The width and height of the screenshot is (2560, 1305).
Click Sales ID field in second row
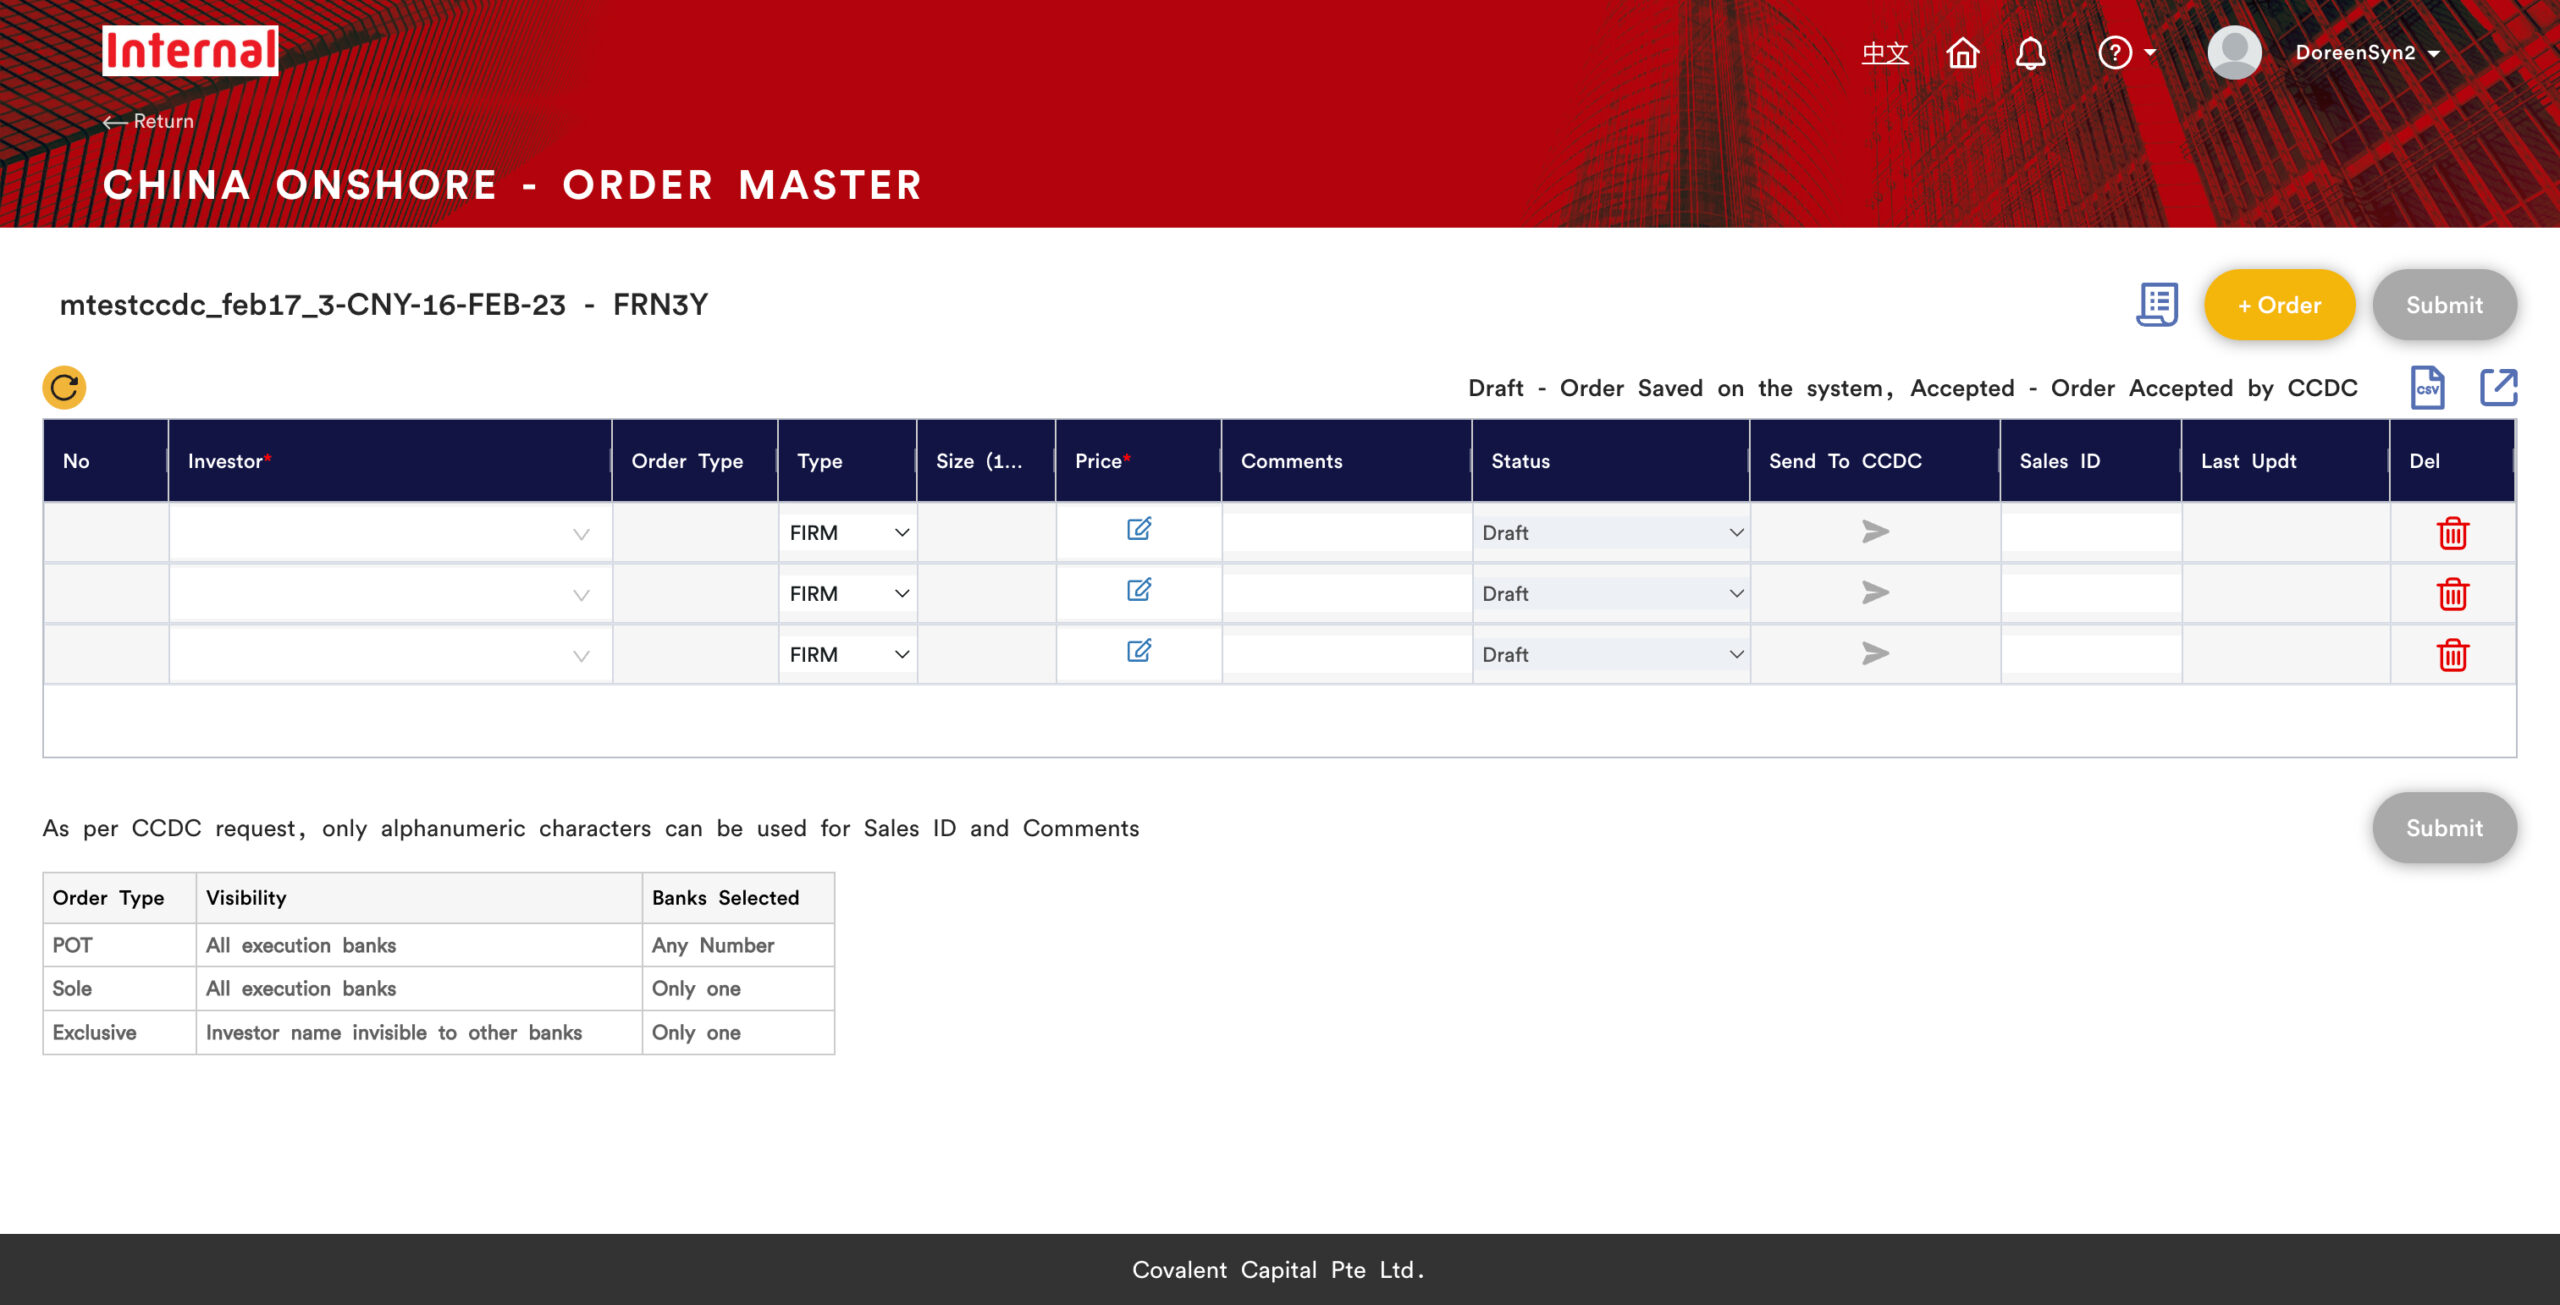(x=2091, y=594)
